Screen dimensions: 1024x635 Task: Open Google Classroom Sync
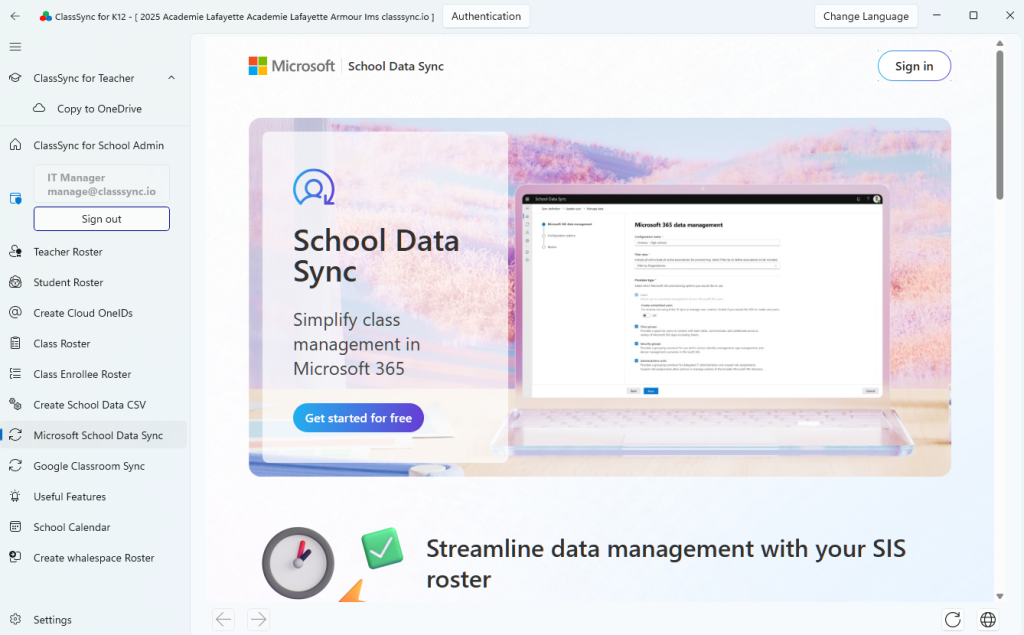89,466
